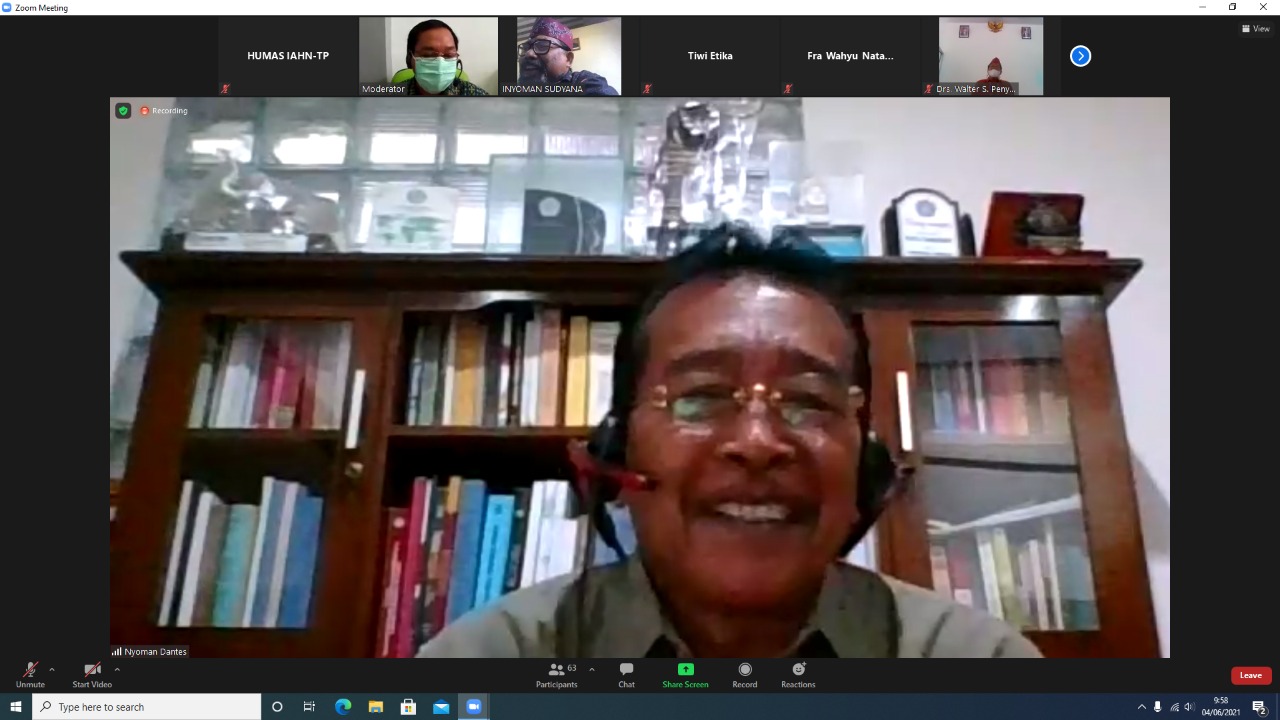Open the Reactions panel
The image size is (1280, 720).
point(798,675)
